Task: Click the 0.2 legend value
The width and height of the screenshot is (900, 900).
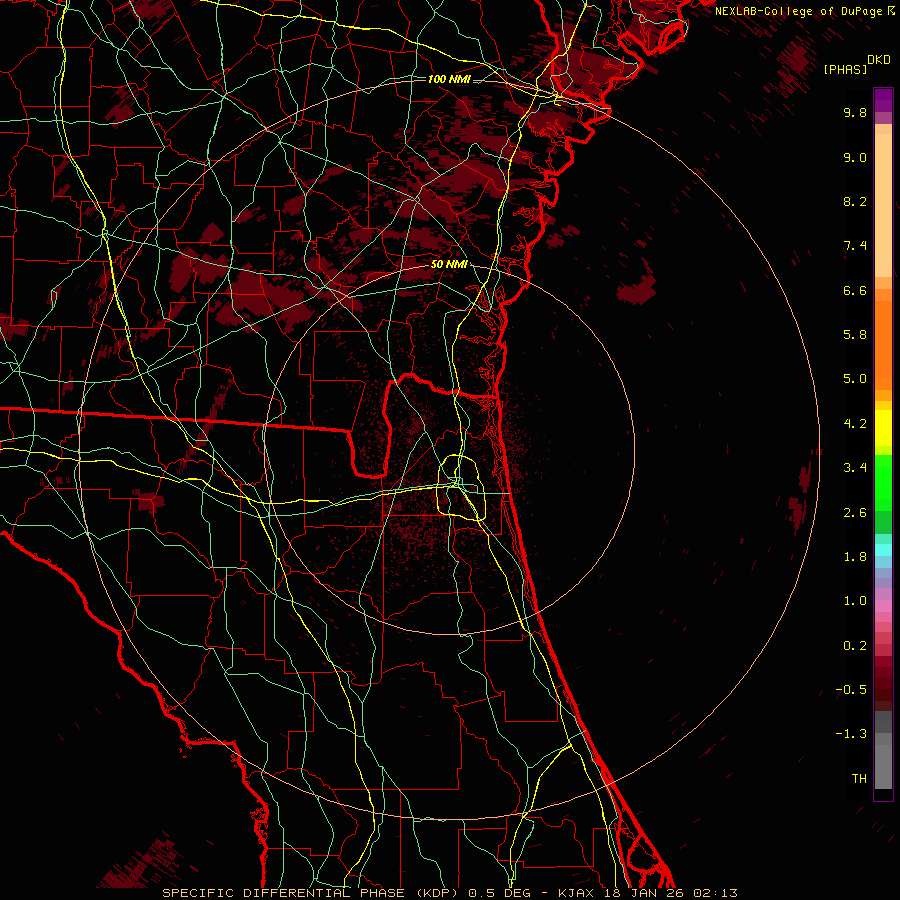Action: click(x=855, y=646)
